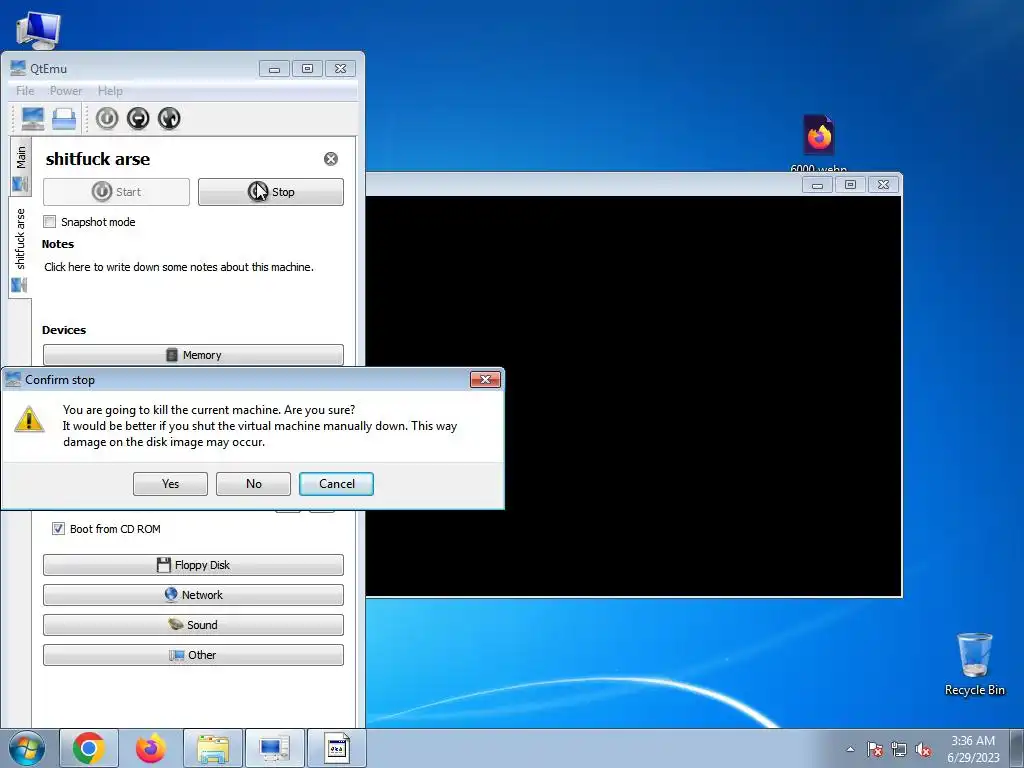Click the network tray icon

[x=899, y=749]
